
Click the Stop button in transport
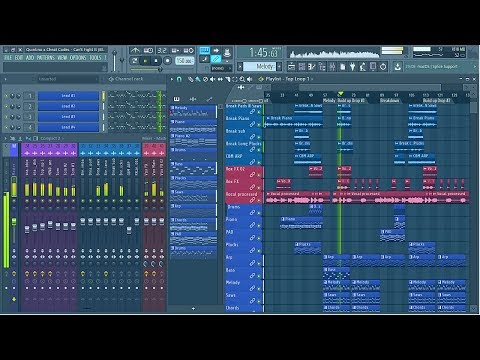pos(156,61)
